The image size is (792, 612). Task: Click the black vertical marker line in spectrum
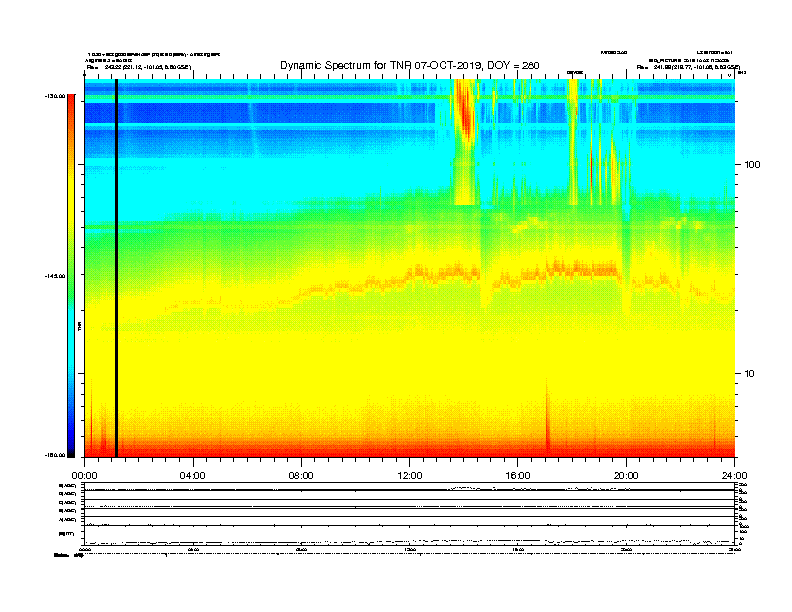click(116, 268)
